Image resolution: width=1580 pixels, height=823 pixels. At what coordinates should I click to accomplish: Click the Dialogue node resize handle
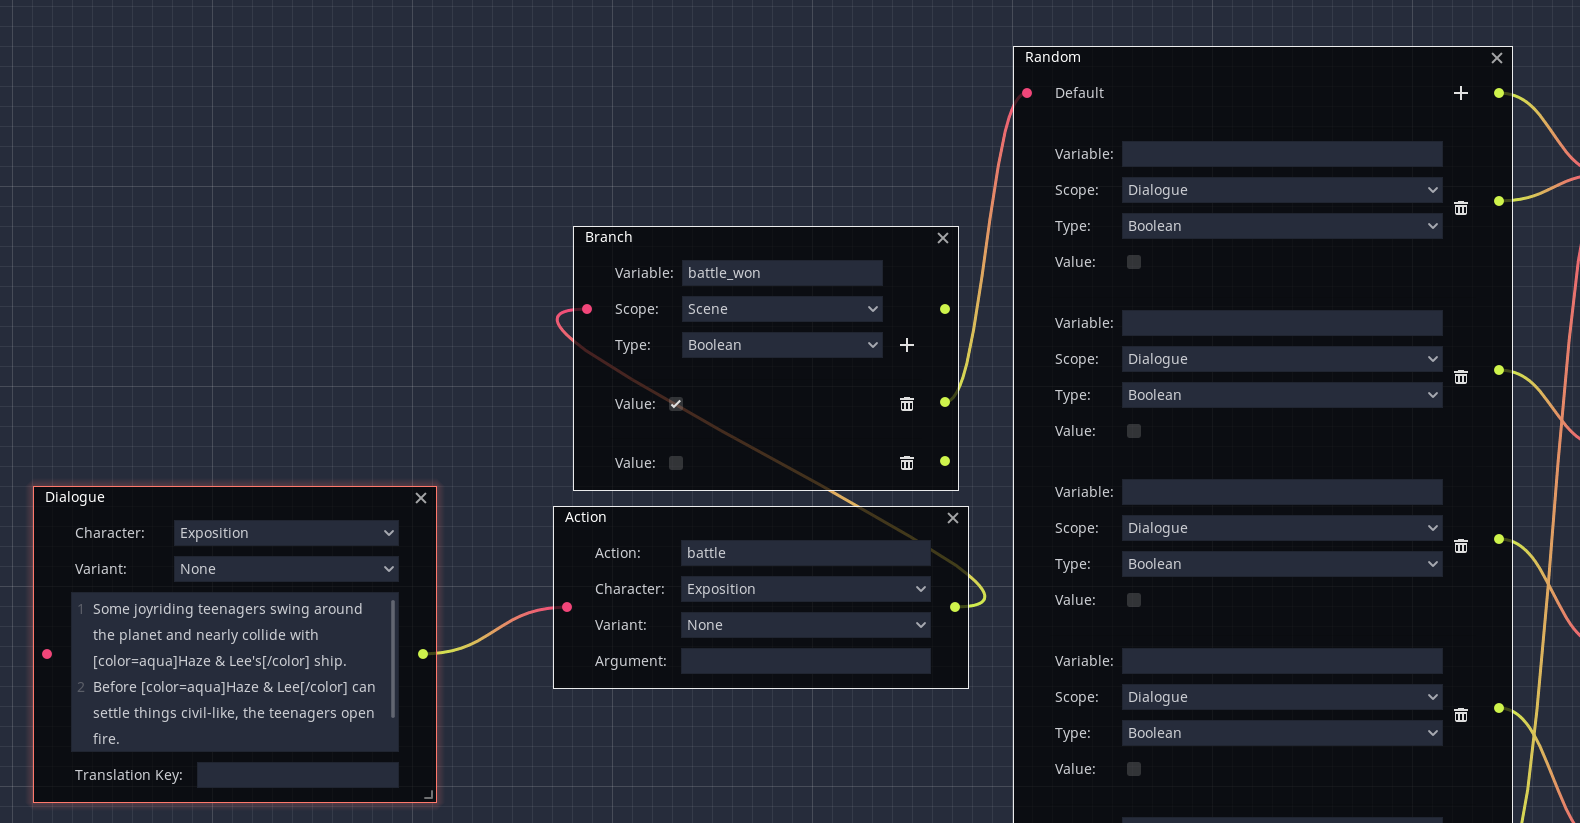429,795
